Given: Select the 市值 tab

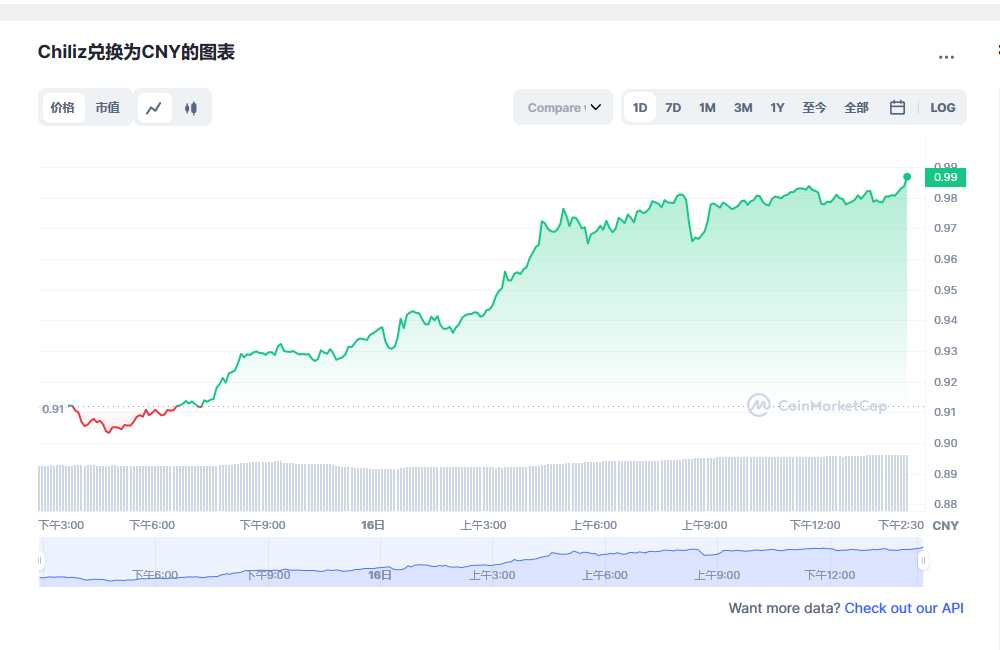Looking at the screenshot, I should [x=107, y=108].
